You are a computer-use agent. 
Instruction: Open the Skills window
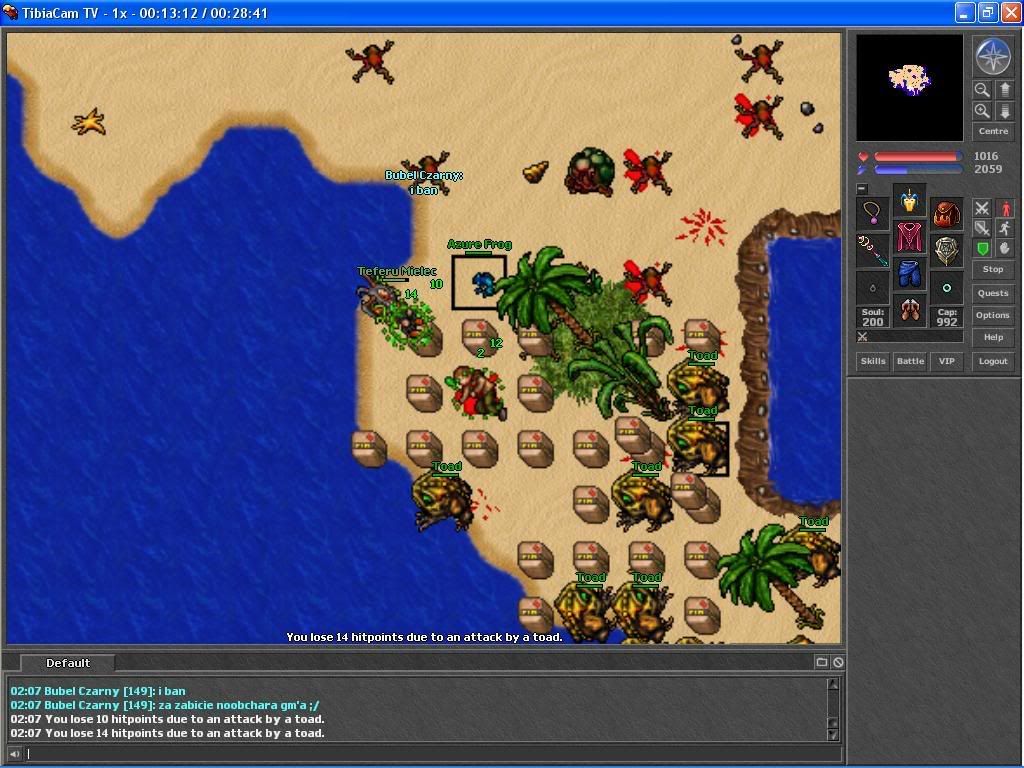point(872,361)
